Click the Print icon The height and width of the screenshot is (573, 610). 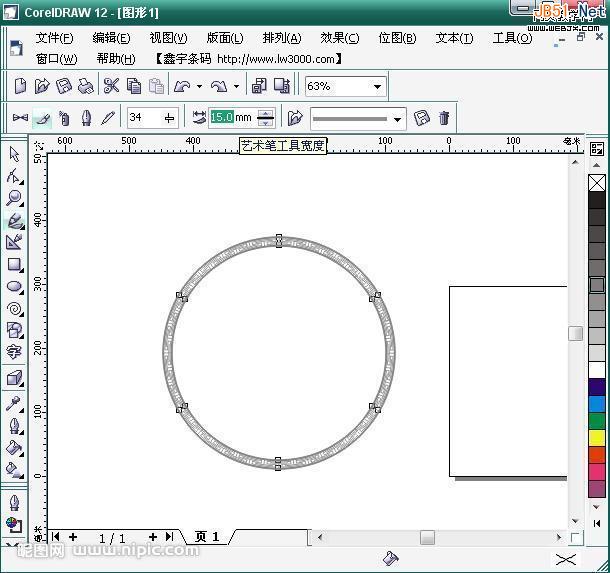[86, 86]
